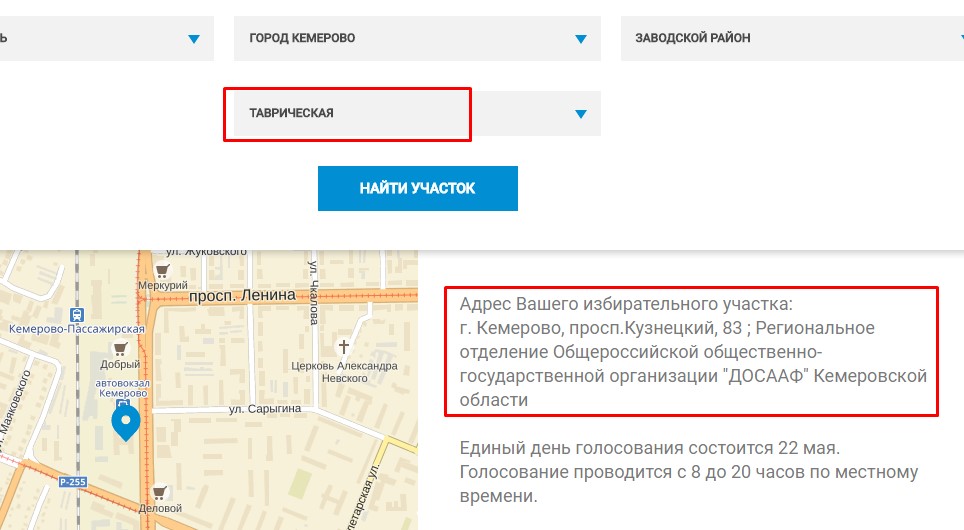964x530 pixels.
Task: Click the ул. Маяковского street label
Action: click(14, 411)
